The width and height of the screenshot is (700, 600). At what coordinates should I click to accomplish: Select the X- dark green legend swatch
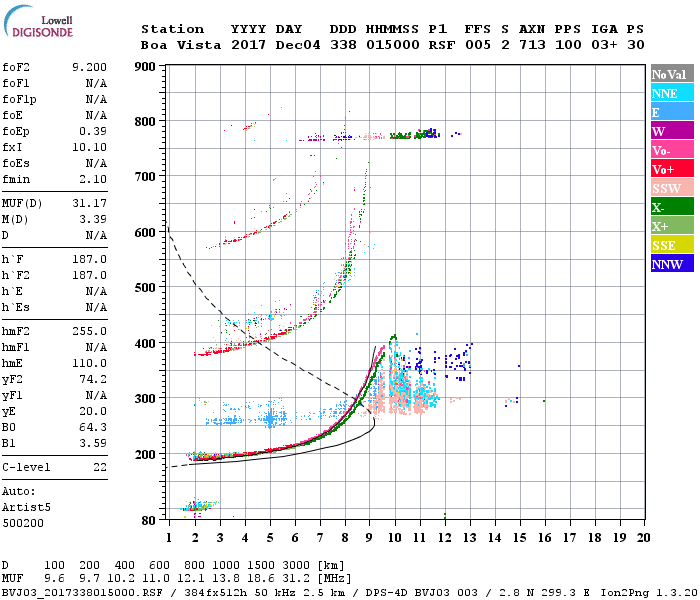[672, 207]
